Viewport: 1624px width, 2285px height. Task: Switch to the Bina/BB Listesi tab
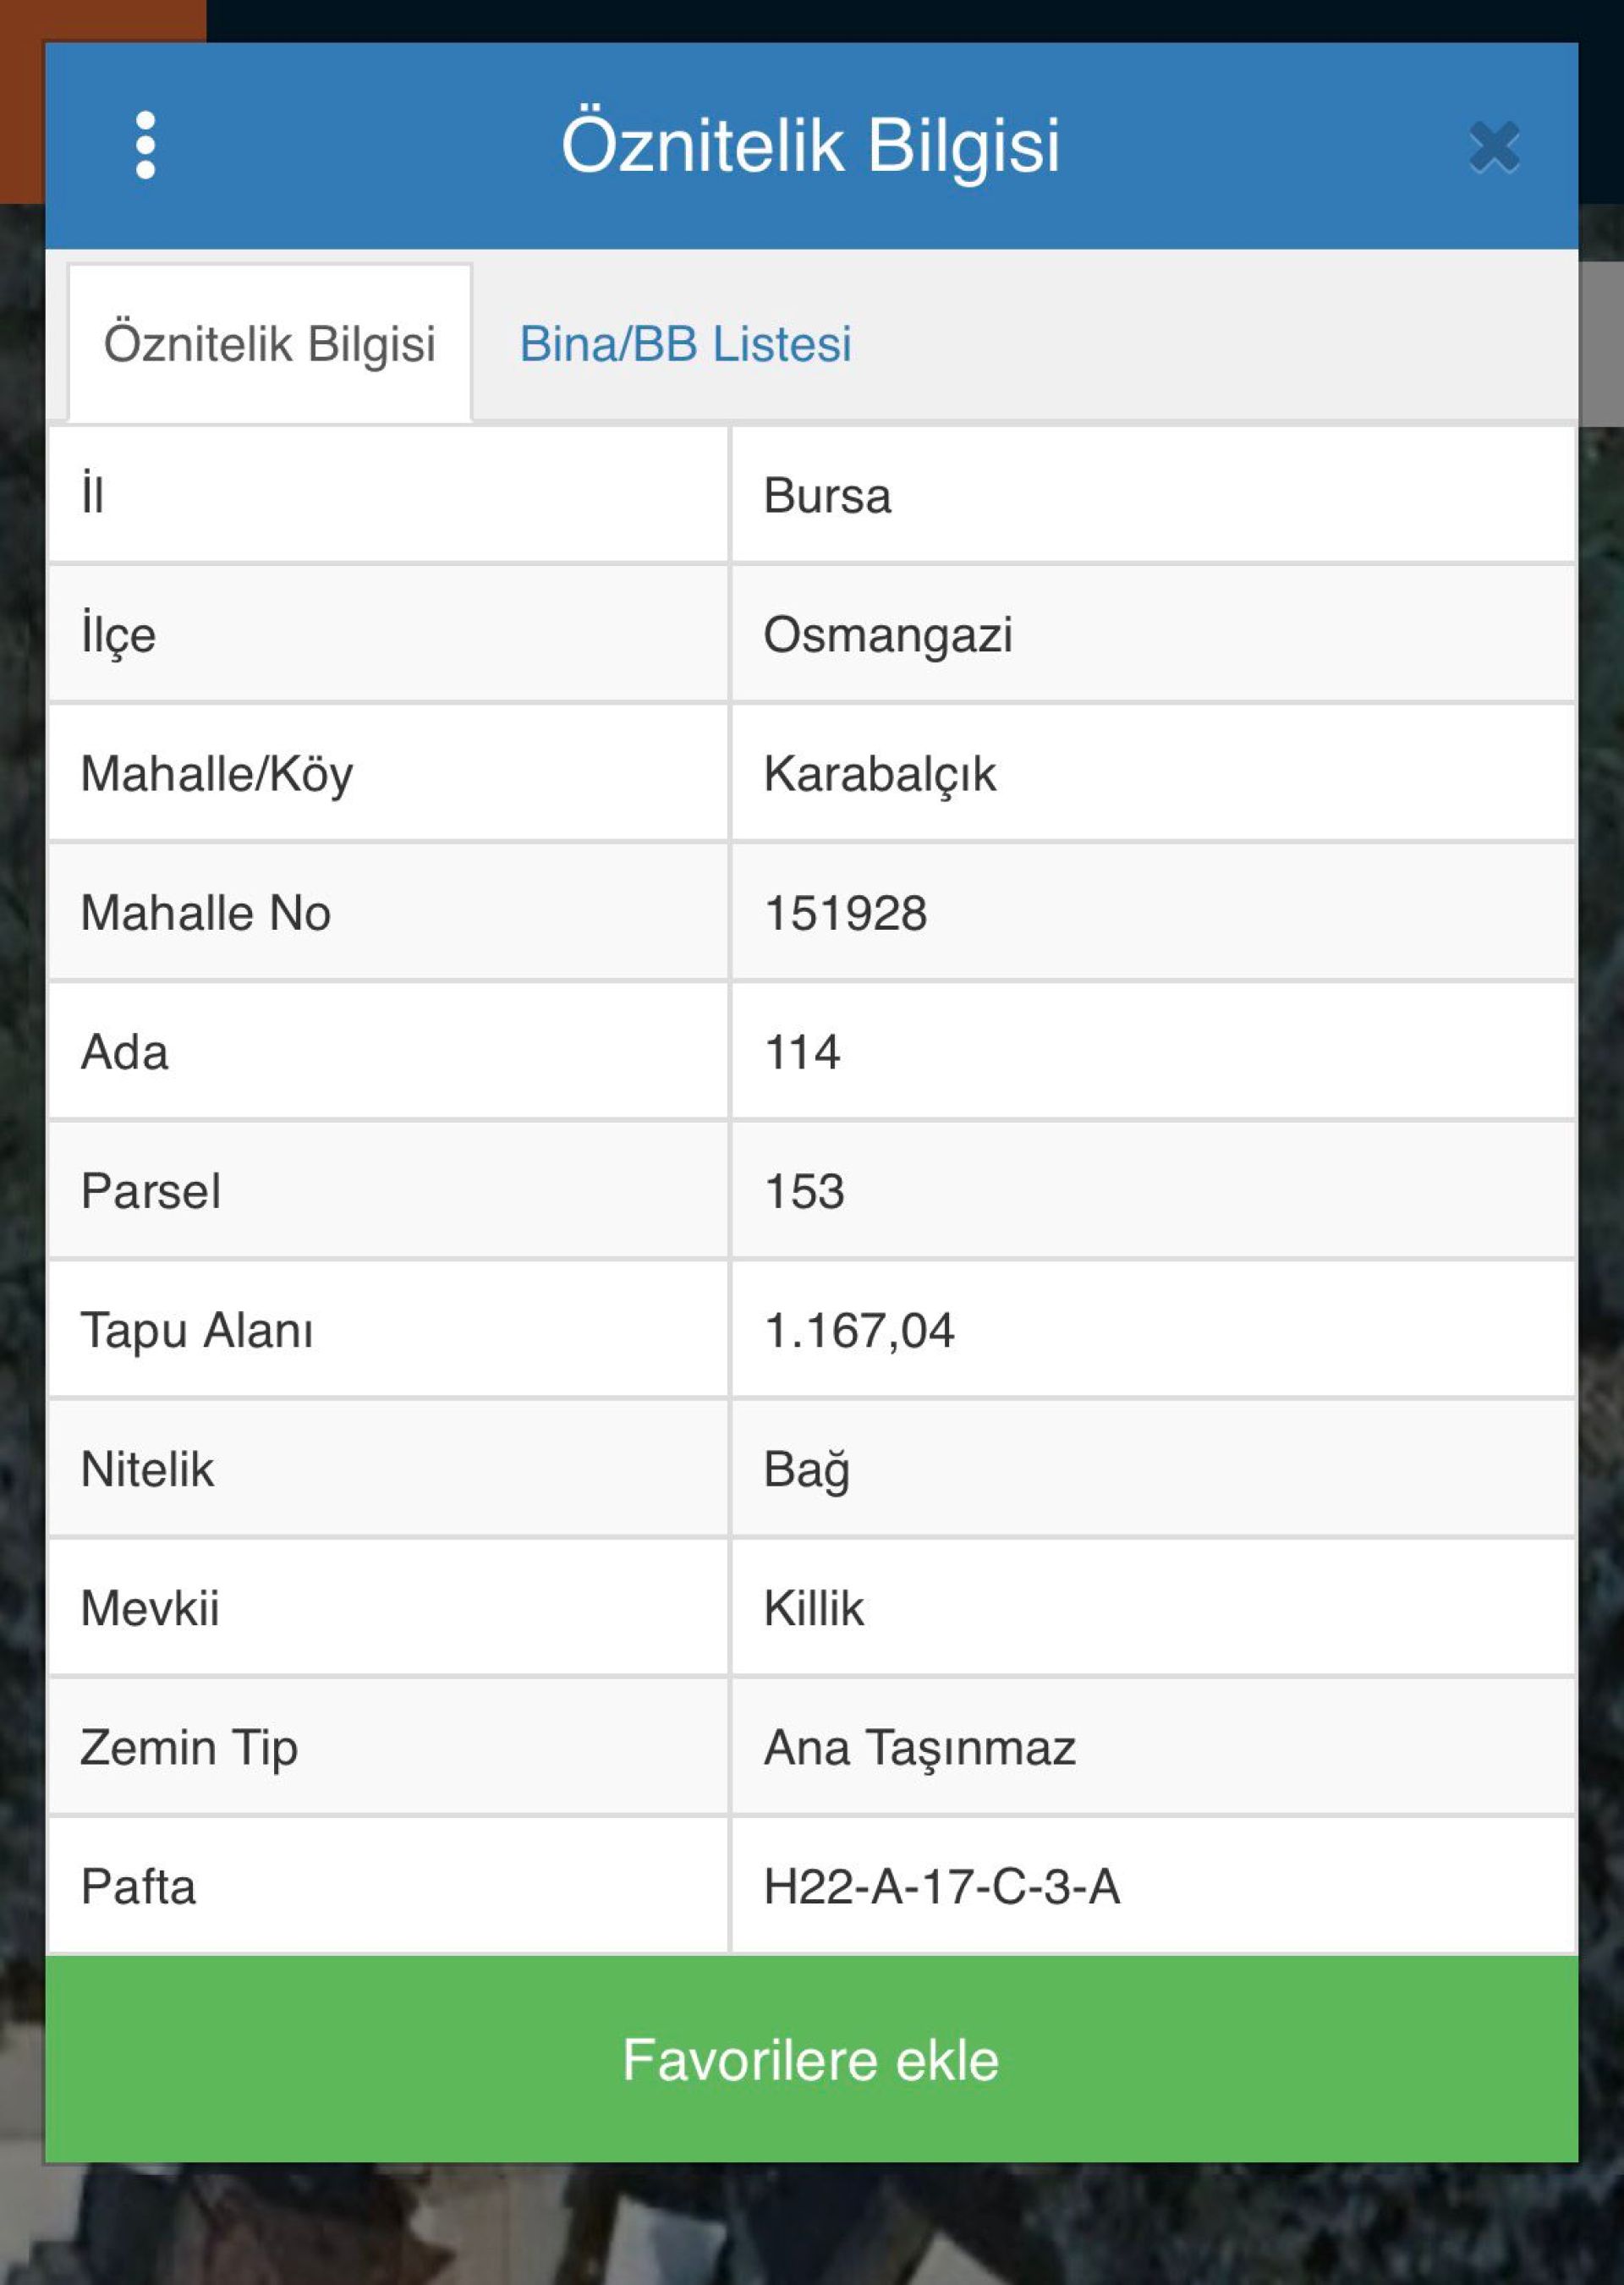click(685, 344)
